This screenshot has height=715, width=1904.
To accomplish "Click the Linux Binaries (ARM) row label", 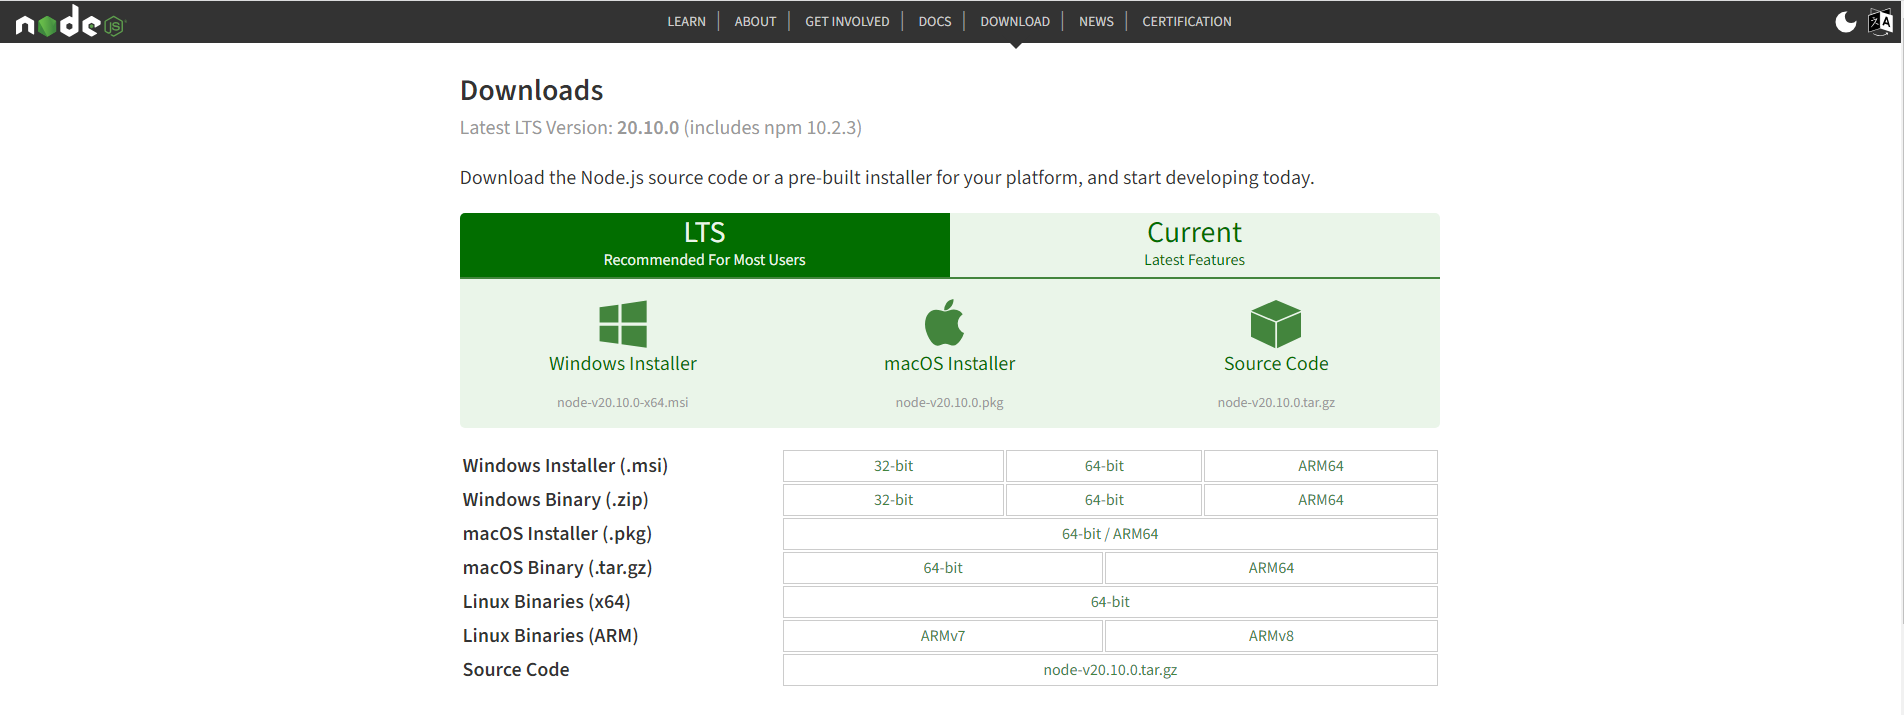I will (x=551, y=636).
